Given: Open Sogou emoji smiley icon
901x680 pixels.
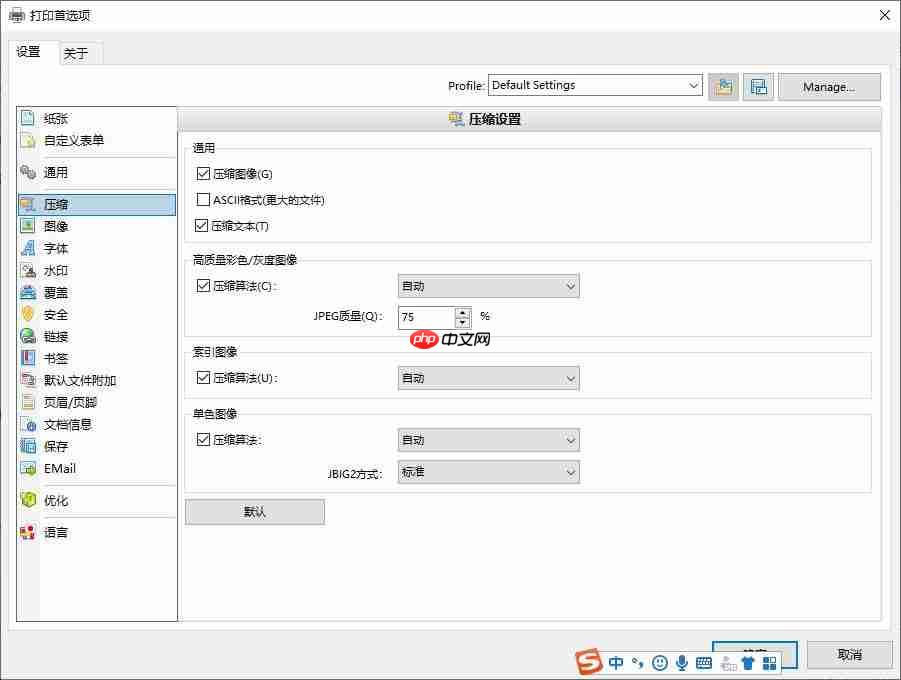Looking at the screenshot, I should [660, 663].
